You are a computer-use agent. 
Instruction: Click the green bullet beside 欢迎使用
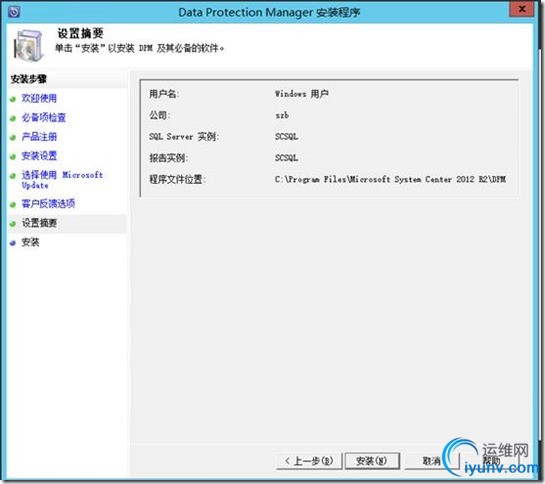point(13,99)
